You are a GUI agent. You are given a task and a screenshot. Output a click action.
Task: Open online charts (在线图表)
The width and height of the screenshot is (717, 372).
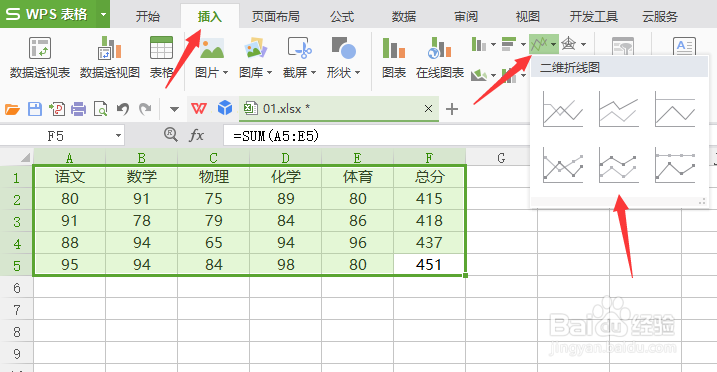point(440,58)
